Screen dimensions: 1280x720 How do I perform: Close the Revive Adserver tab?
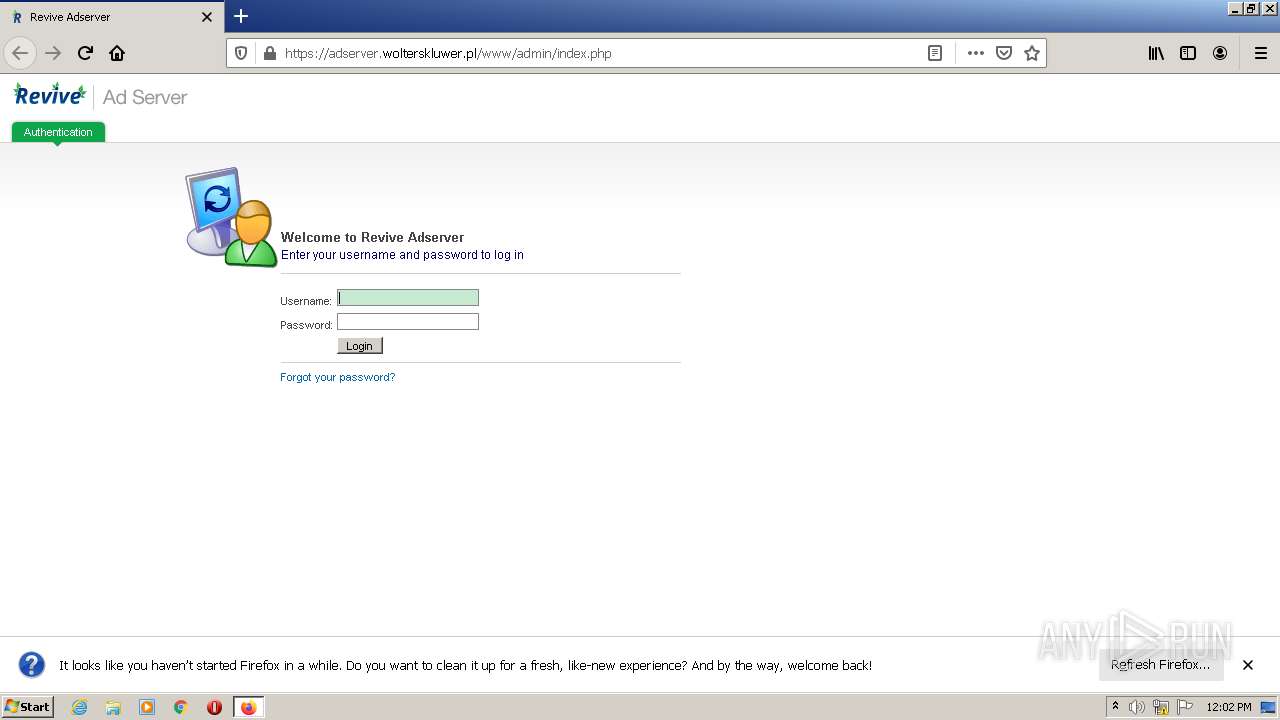tap(207, 17)
